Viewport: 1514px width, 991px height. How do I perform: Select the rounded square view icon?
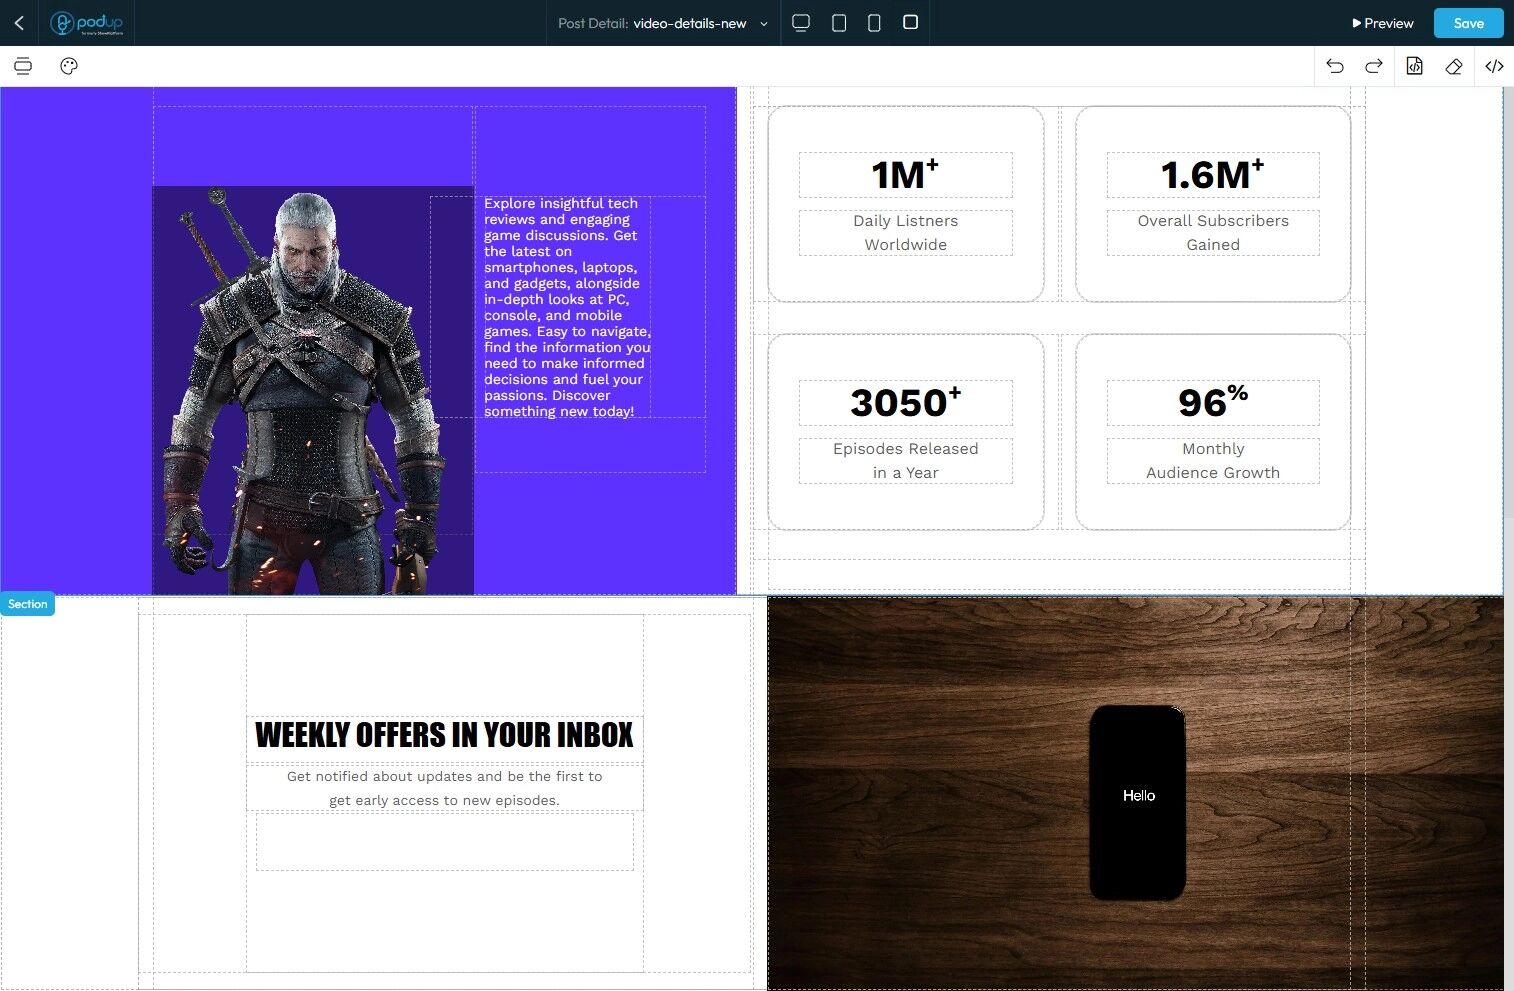[910, 22]
